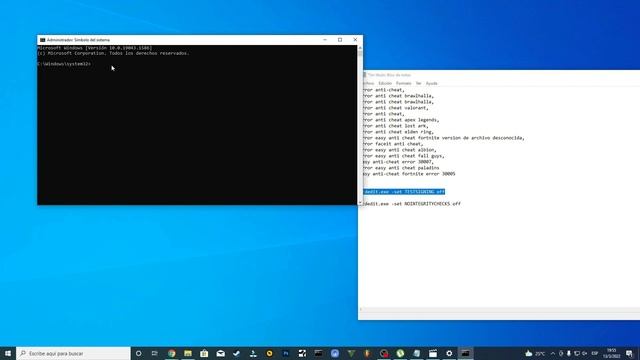Click the C:\Windows\system32> prompt line
The width and height of the screenshot is (640, 360).
coord(64,64)
